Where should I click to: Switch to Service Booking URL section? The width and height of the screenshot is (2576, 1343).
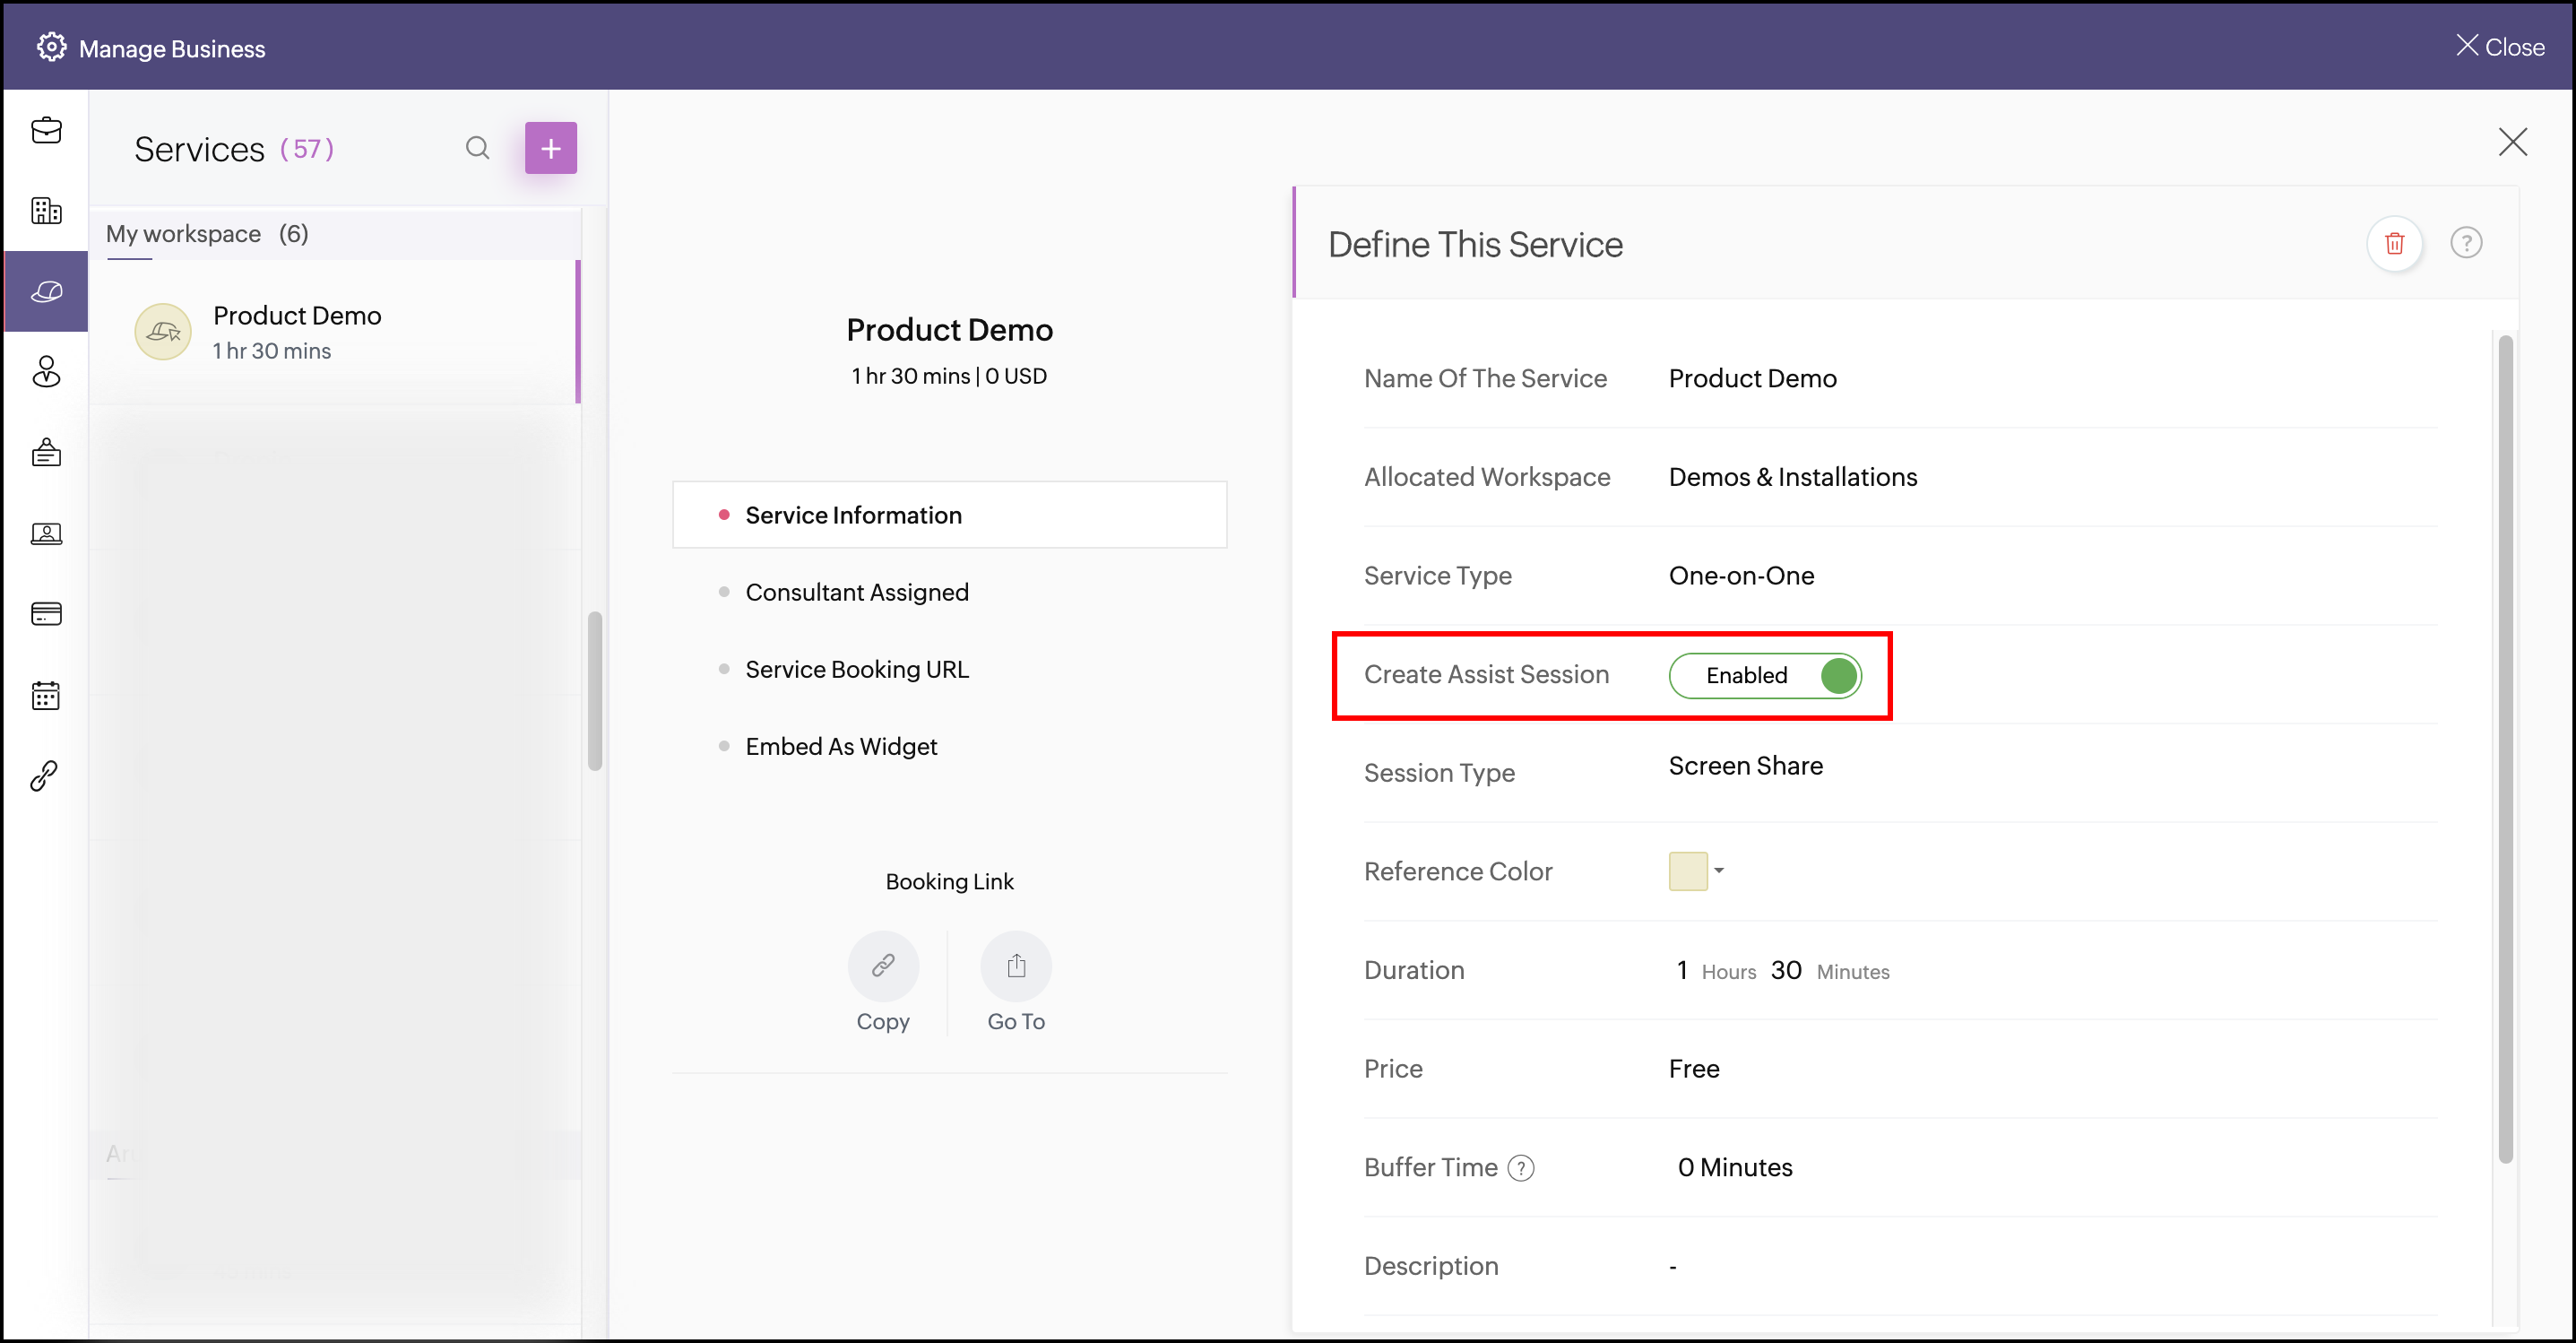[x=856, y=669]
